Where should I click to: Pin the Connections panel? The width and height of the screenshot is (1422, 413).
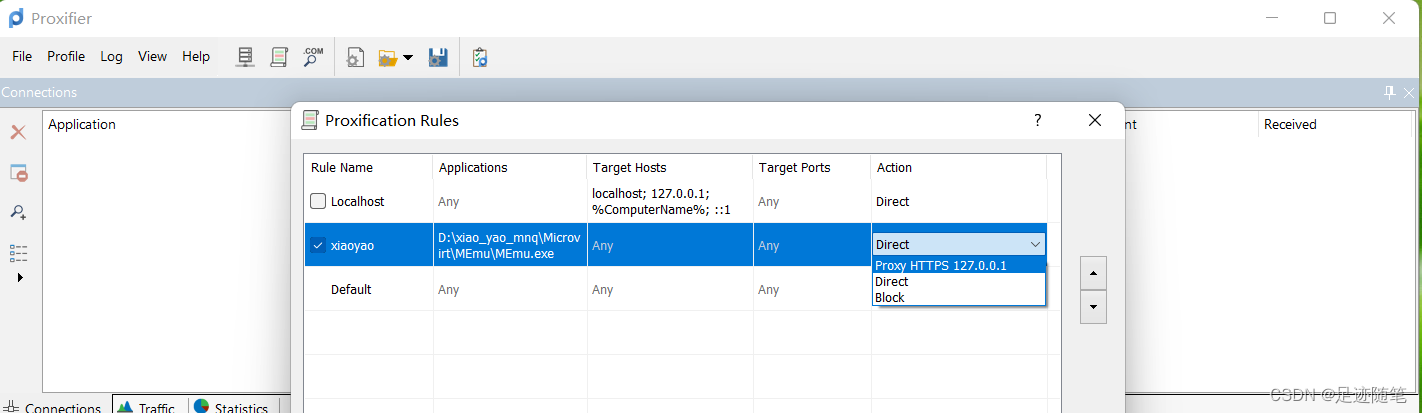[x=1389, y=92]
